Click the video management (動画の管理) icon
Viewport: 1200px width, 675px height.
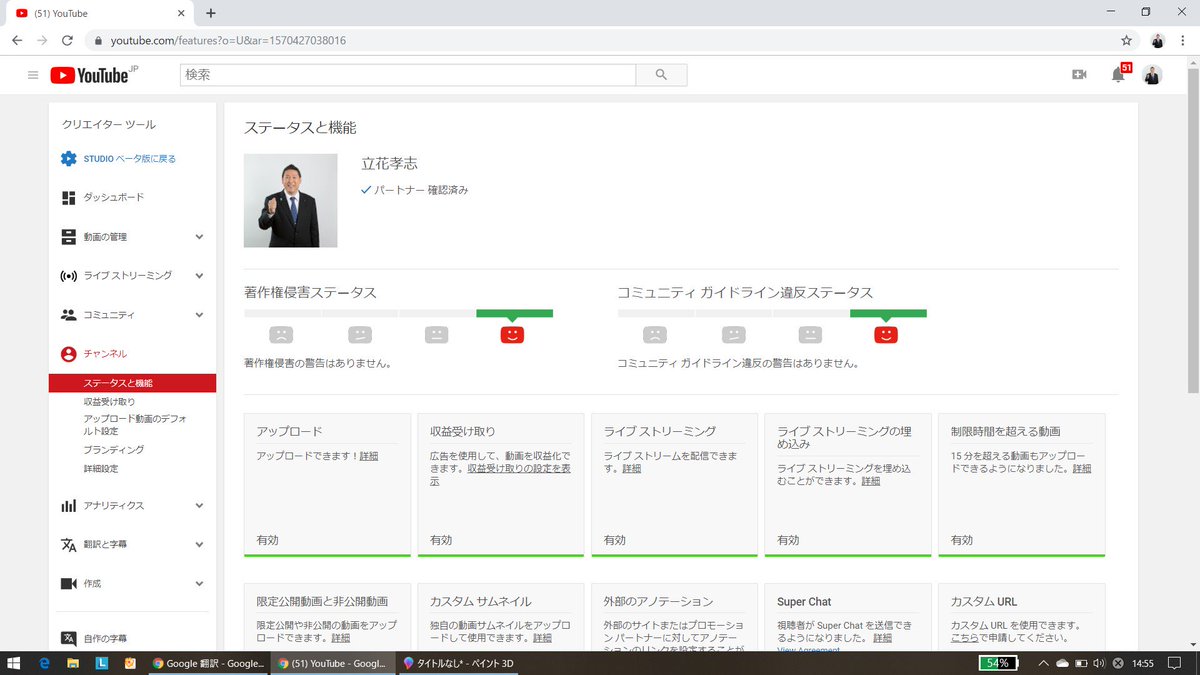coord(68,237)
